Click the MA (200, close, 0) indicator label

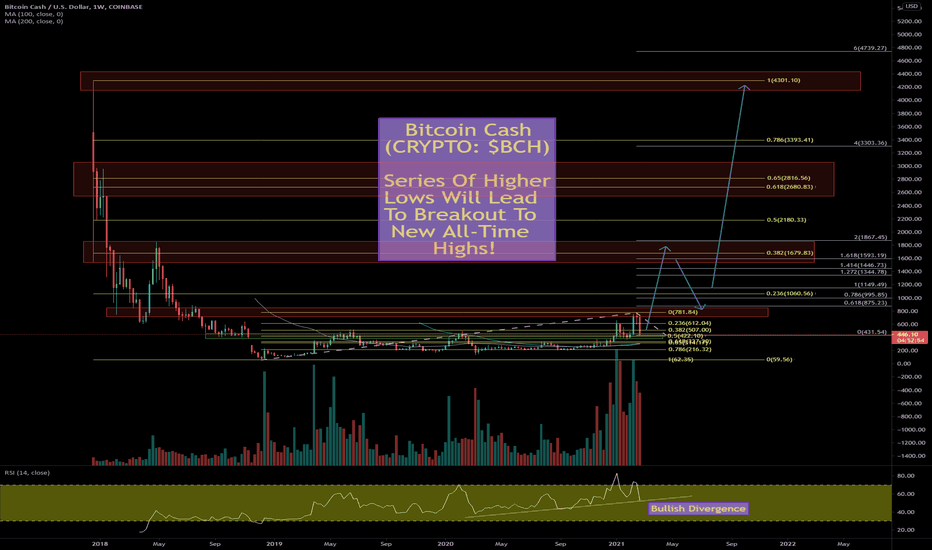tap(33, 21)
